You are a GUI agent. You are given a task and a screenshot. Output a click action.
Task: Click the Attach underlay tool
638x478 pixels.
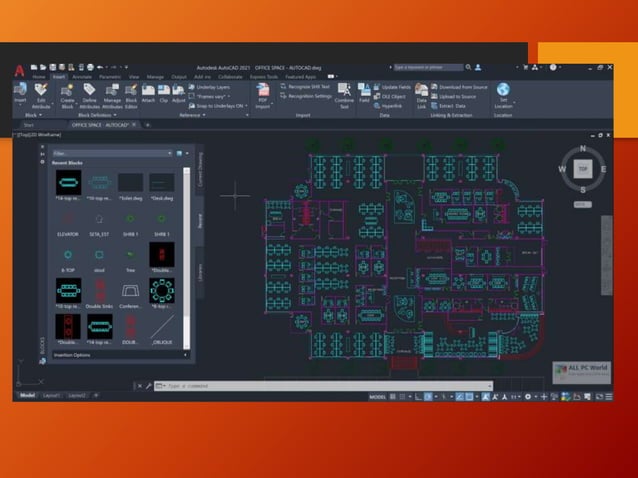pos(147,92)
